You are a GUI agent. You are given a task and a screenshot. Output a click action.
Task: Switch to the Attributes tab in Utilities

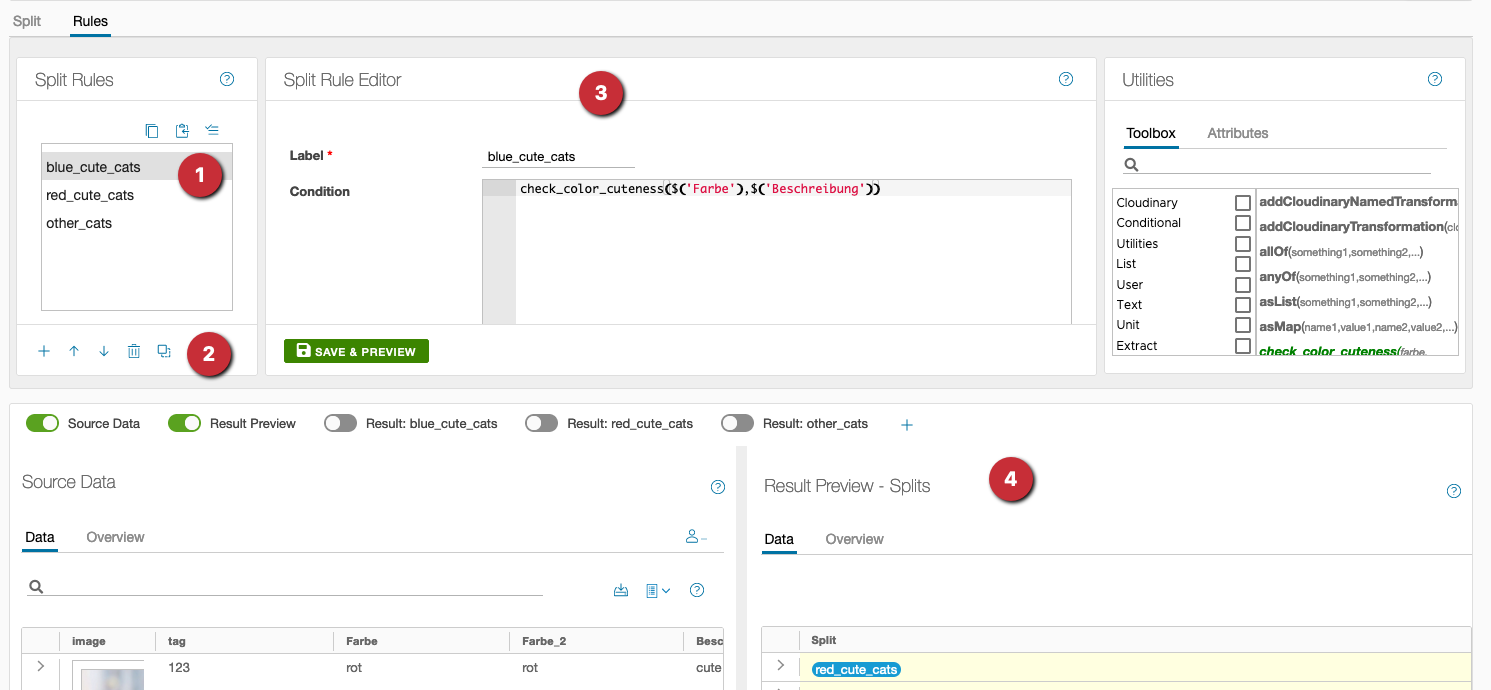(x=1237, y=133)
